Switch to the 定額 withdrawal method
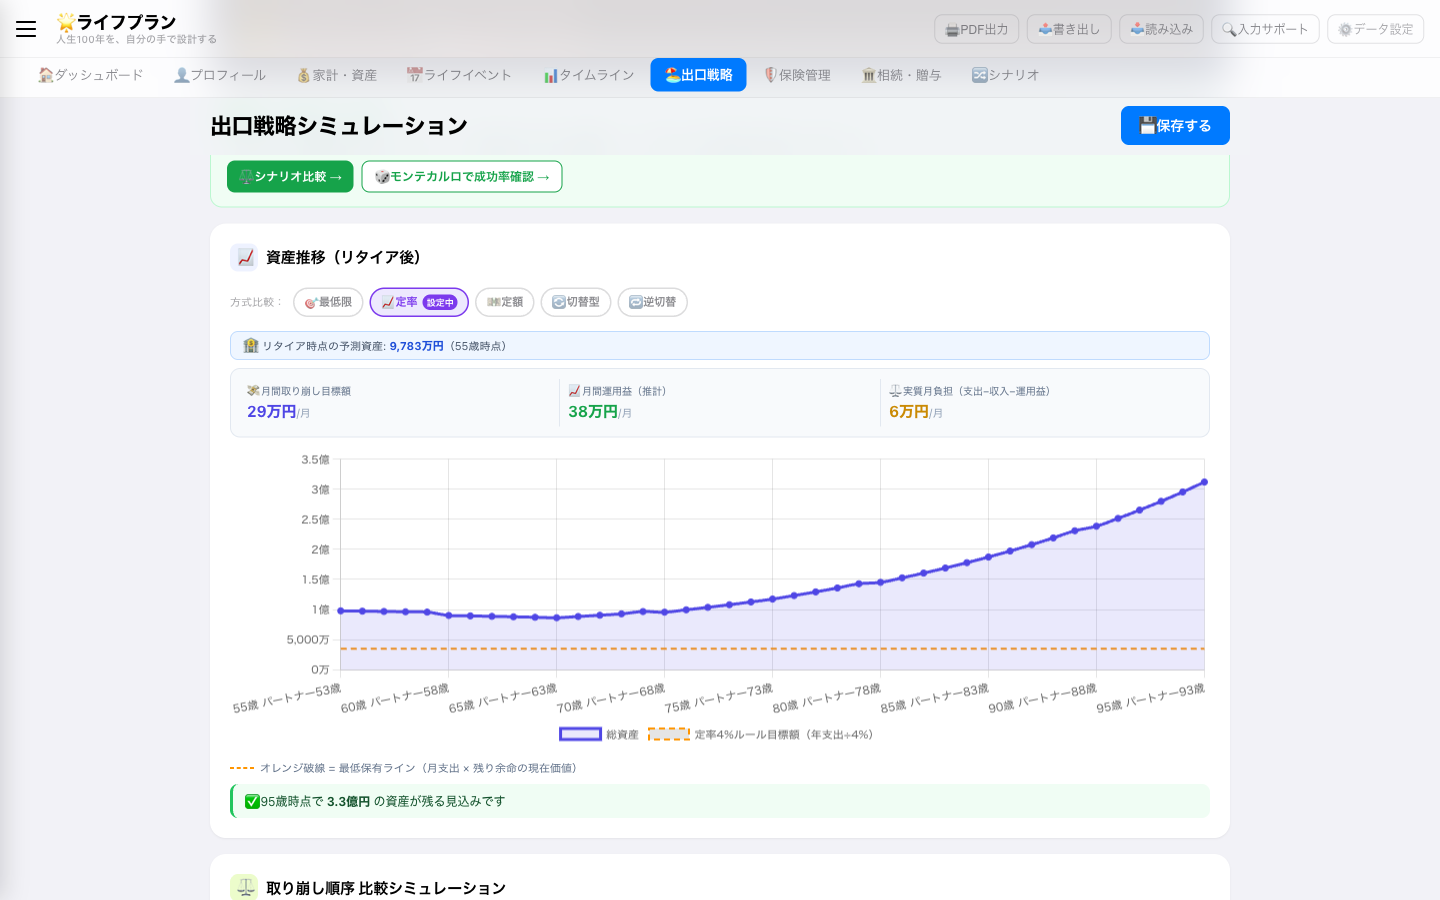1440x900 pixels. (504, 302)
